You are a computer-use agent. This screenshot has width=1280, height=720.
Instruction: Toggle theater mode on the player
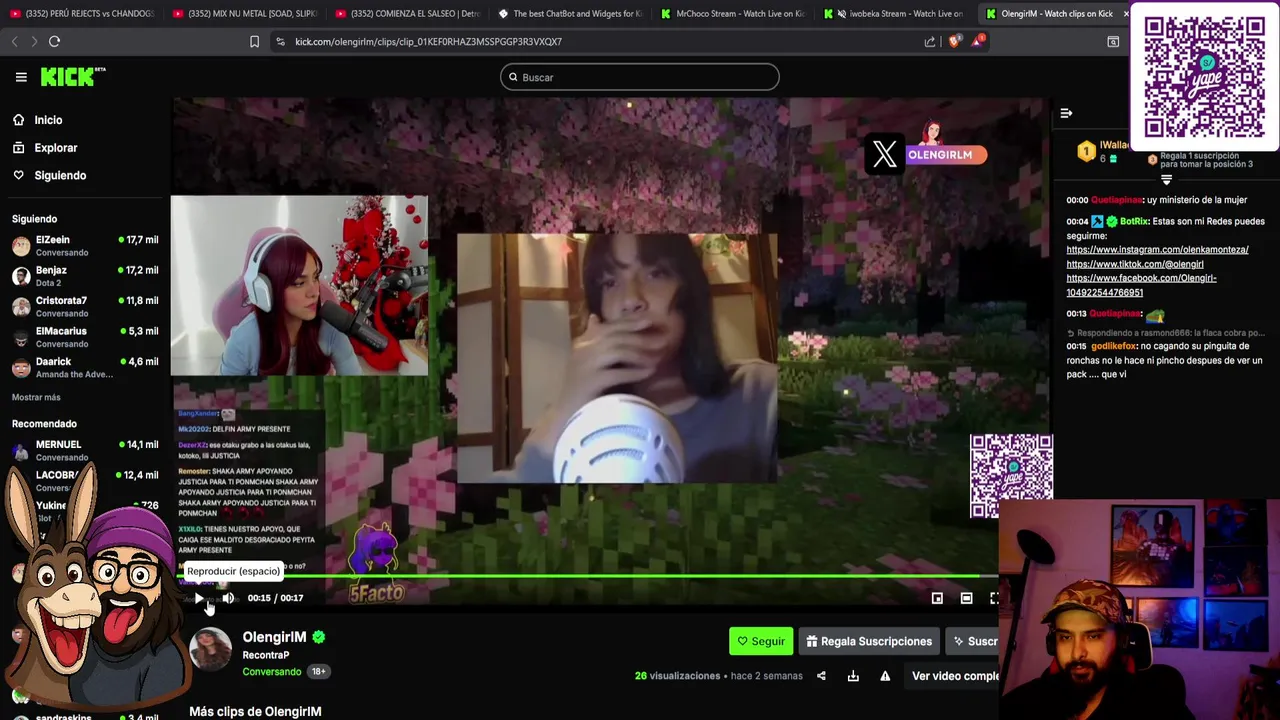click(x=966, y=598)
